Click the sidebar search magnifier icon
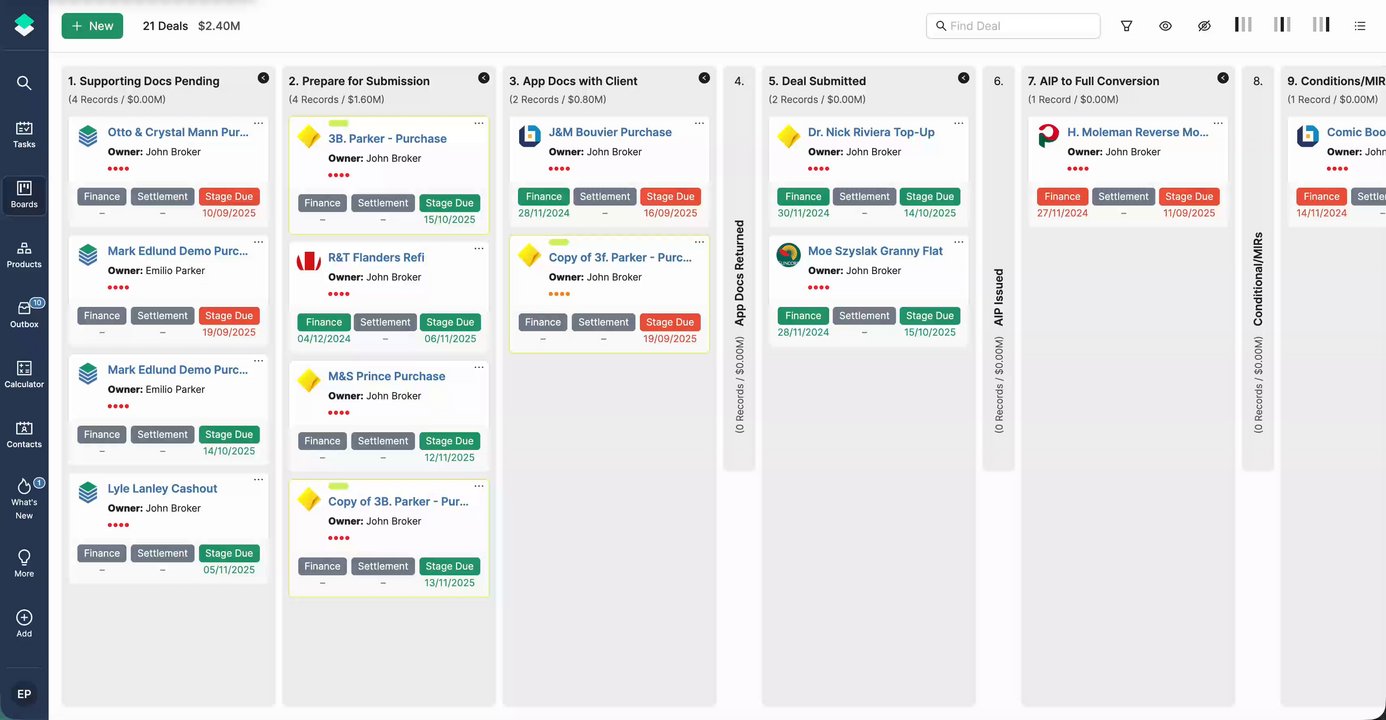The width and height of the screenshot is (1386, 720). [x=24, y=83]
